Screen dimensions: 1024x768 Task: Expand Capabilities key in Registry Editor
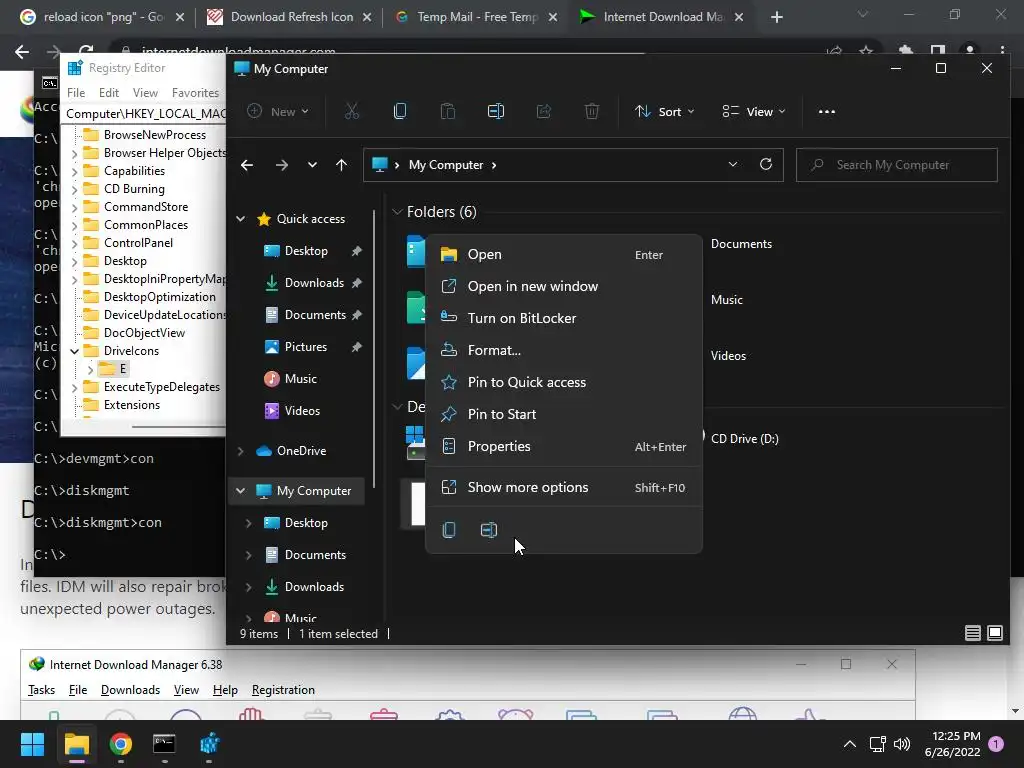[74, 171]
